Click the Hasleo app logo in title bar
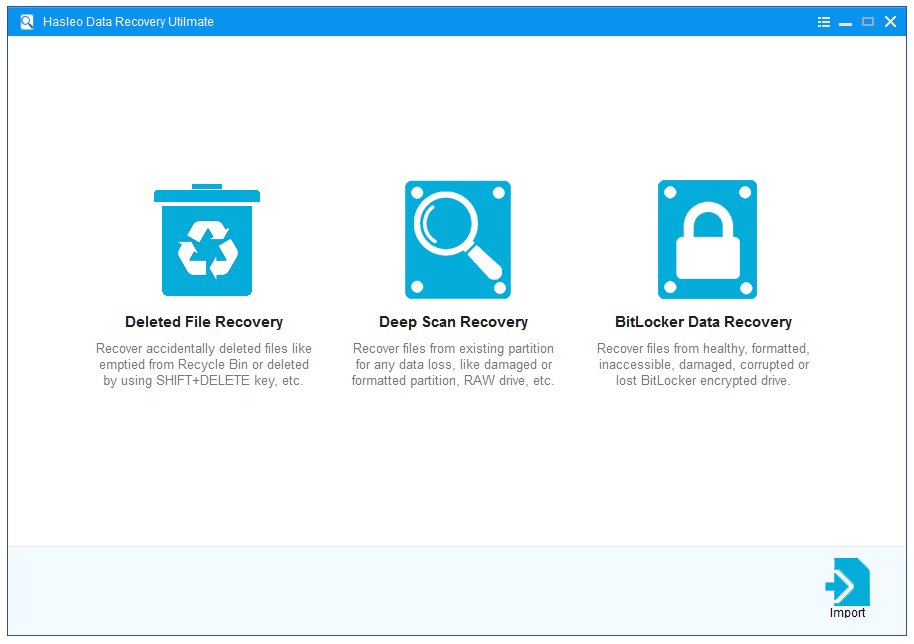The image size is (914, 644). coord(27,22)
